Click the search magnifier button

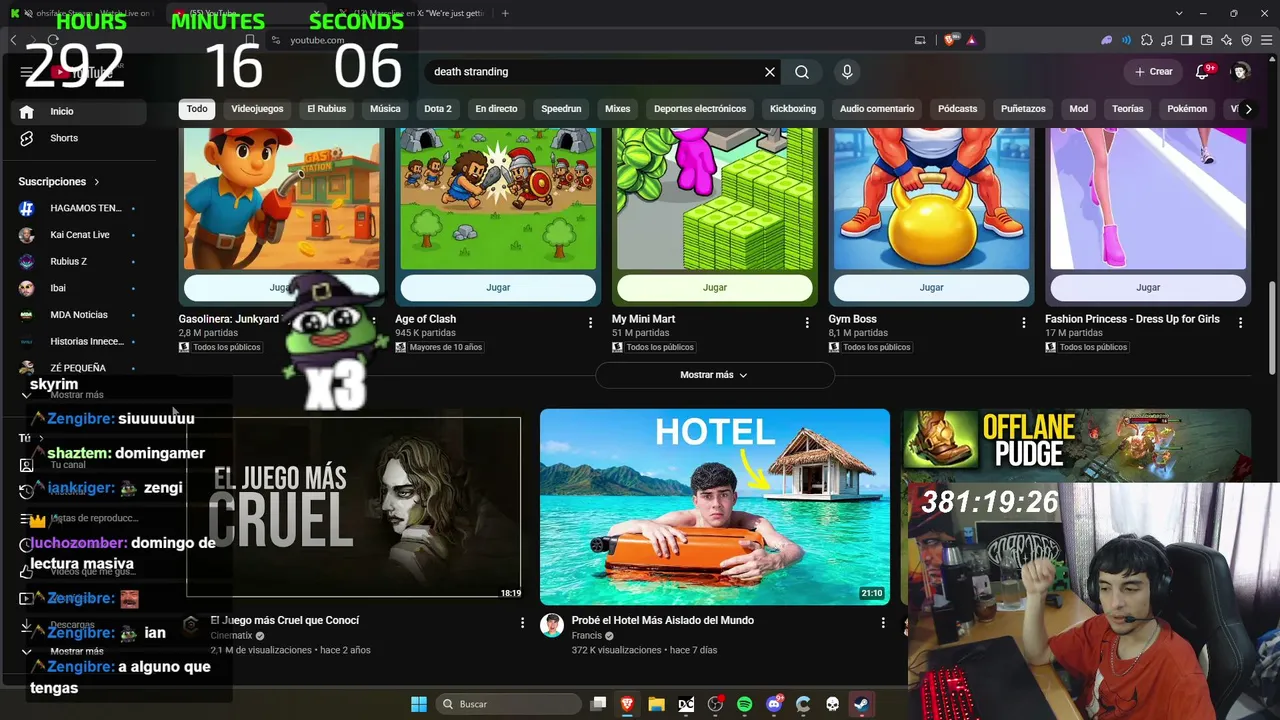[x=802, y=72]
